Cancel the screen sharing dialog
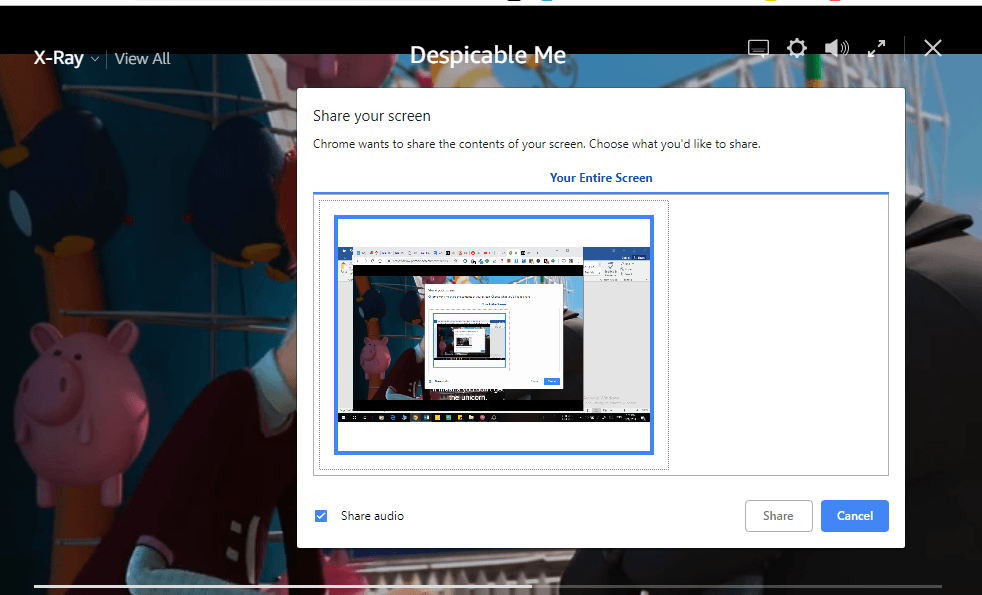The width and height of the screenshot is (982, 595). coord(854,516)
